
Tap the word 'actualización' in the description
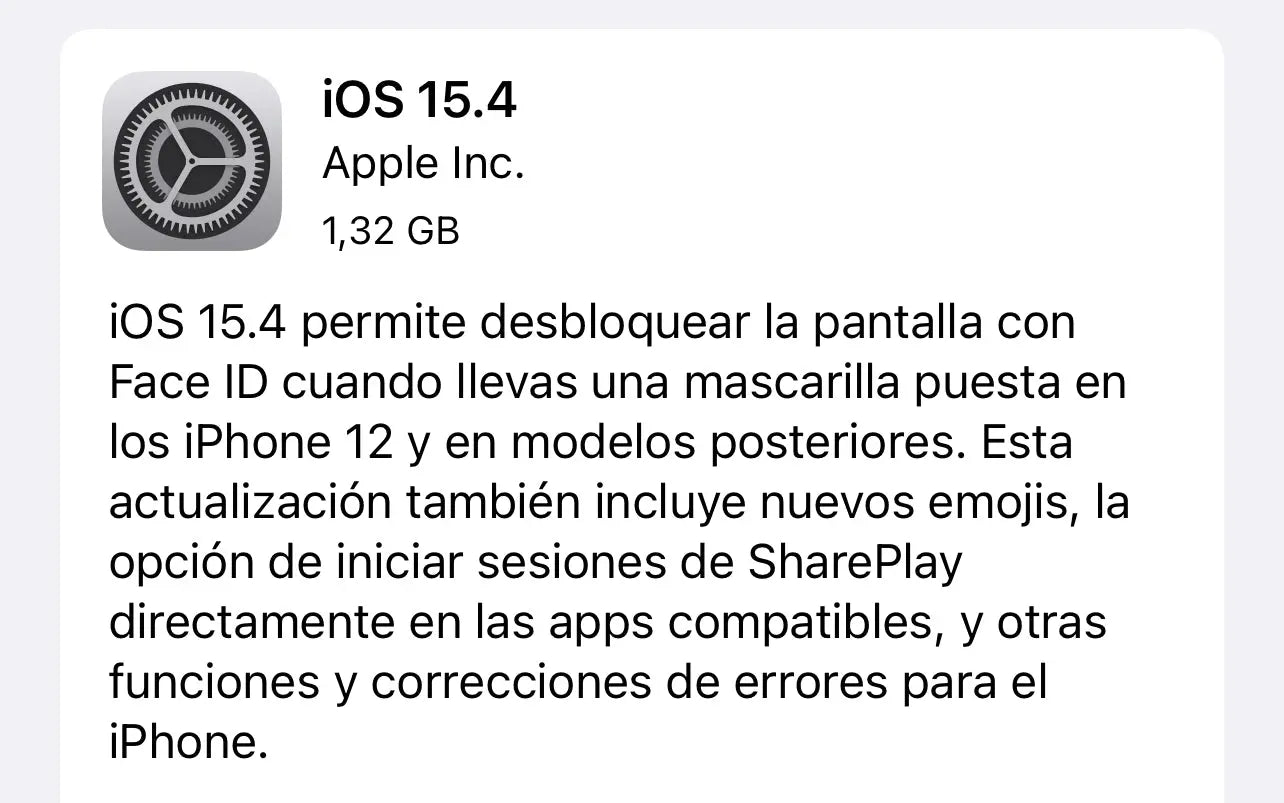tap(250, 503)
